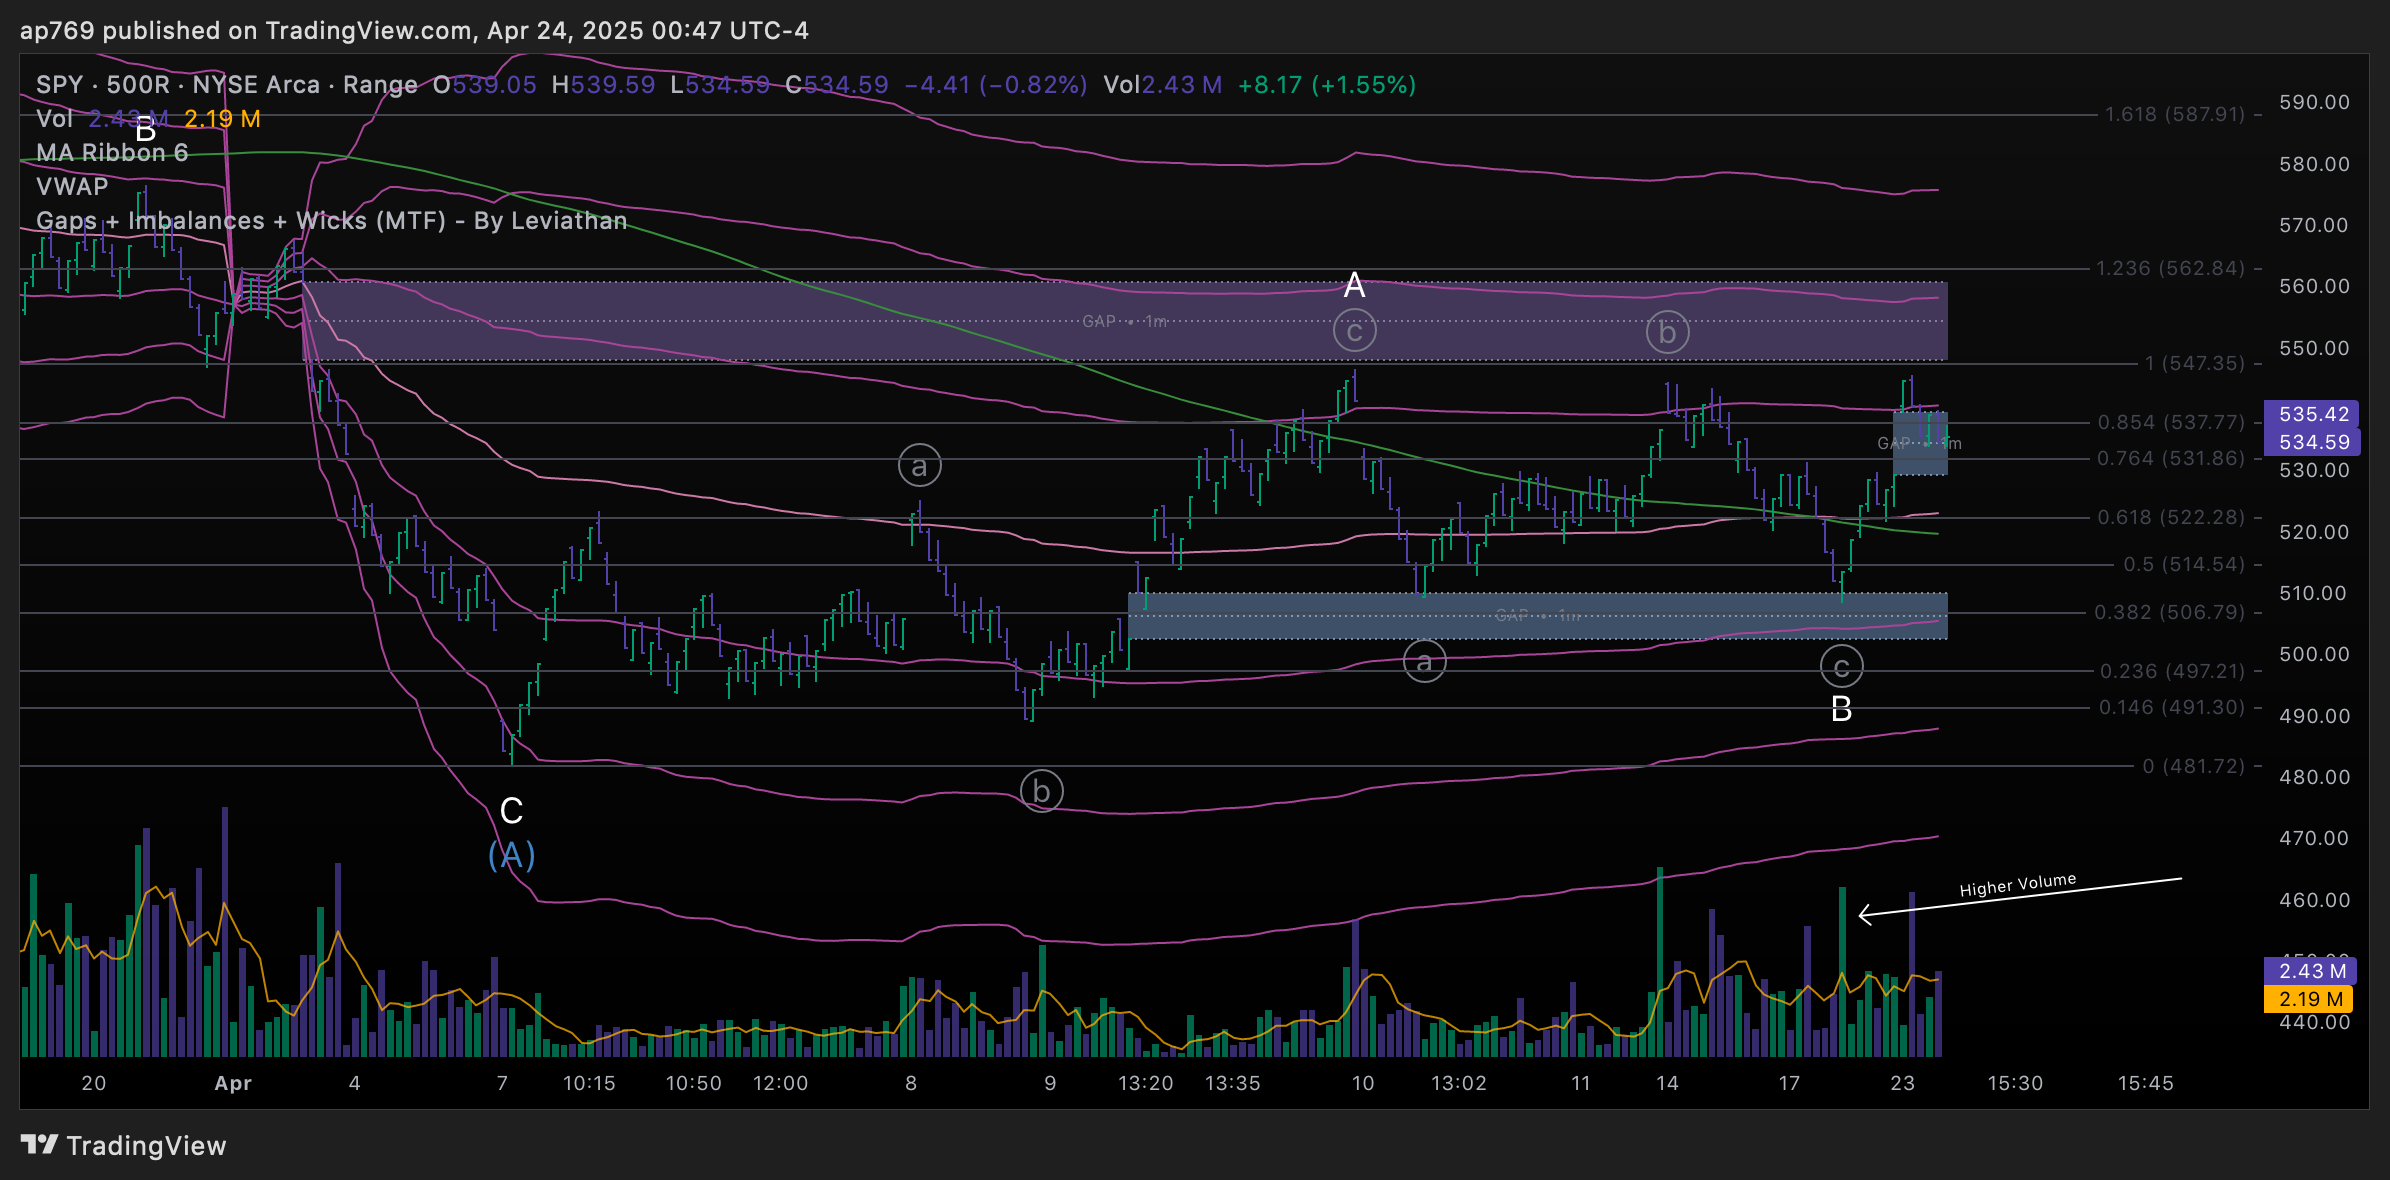The image size is (2390, 1180).
Task: Select the Higher Volume annotation text
Action: (2018, 885)
